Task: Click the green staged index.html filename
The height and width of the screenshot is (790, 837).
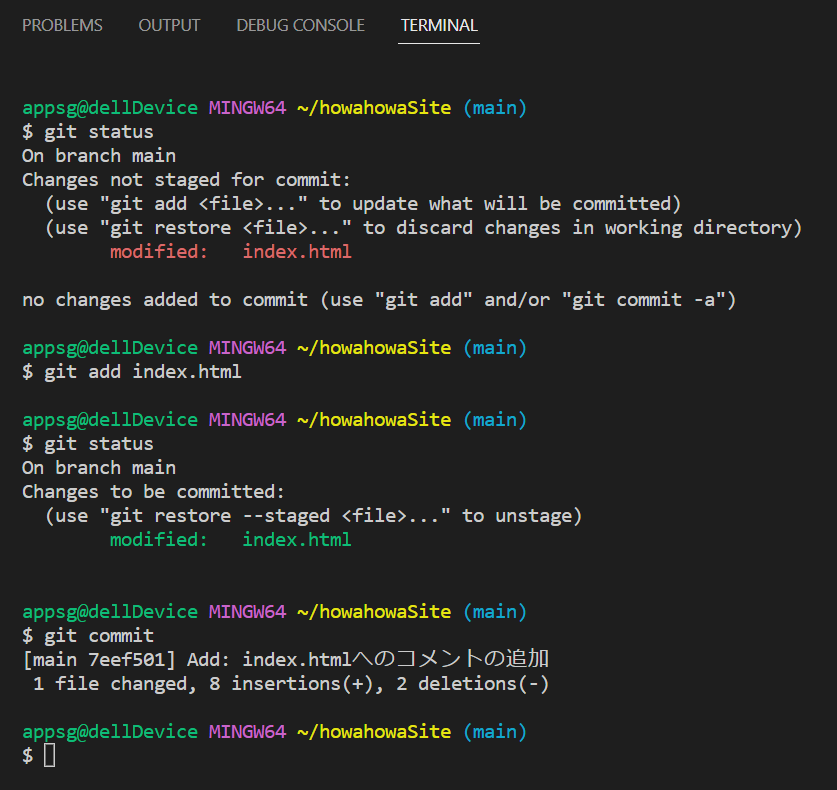Action: click(297, 539)
